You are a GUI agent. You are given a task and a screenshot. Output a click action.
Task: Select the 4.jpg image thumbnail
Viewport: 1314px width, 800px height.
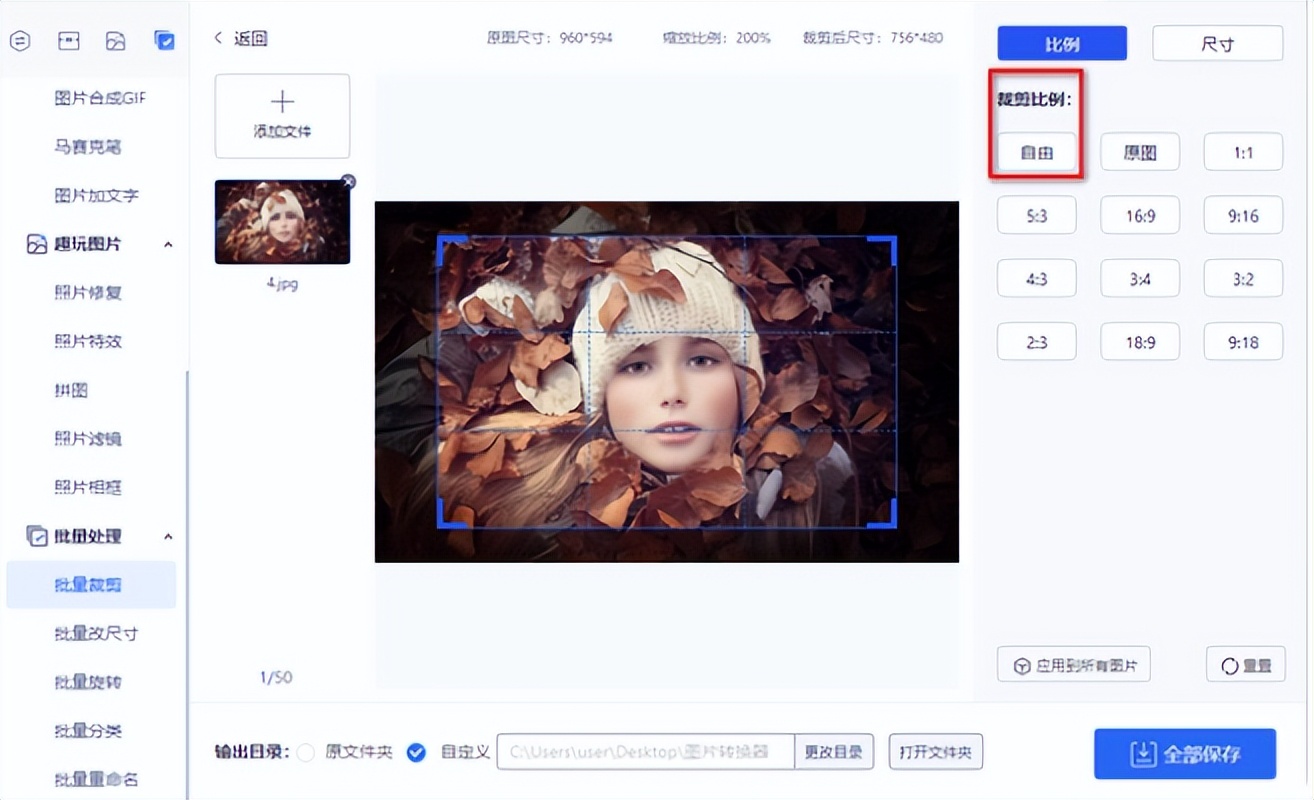pyautogui.click(x=282, y=219)
